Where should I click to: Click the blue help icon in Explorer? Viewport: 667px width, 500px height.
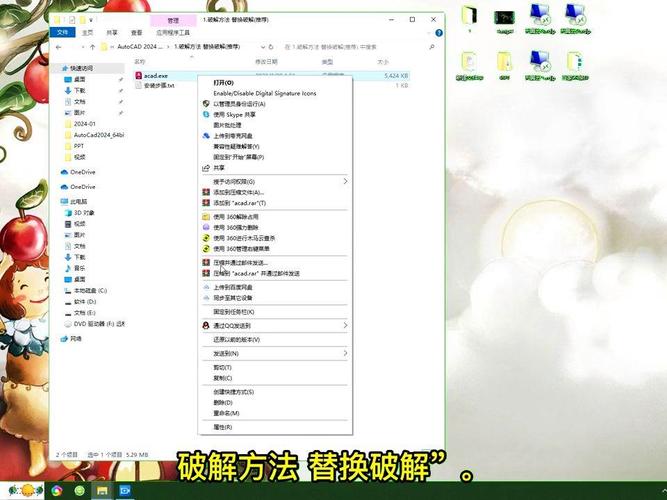pos(439,33)
